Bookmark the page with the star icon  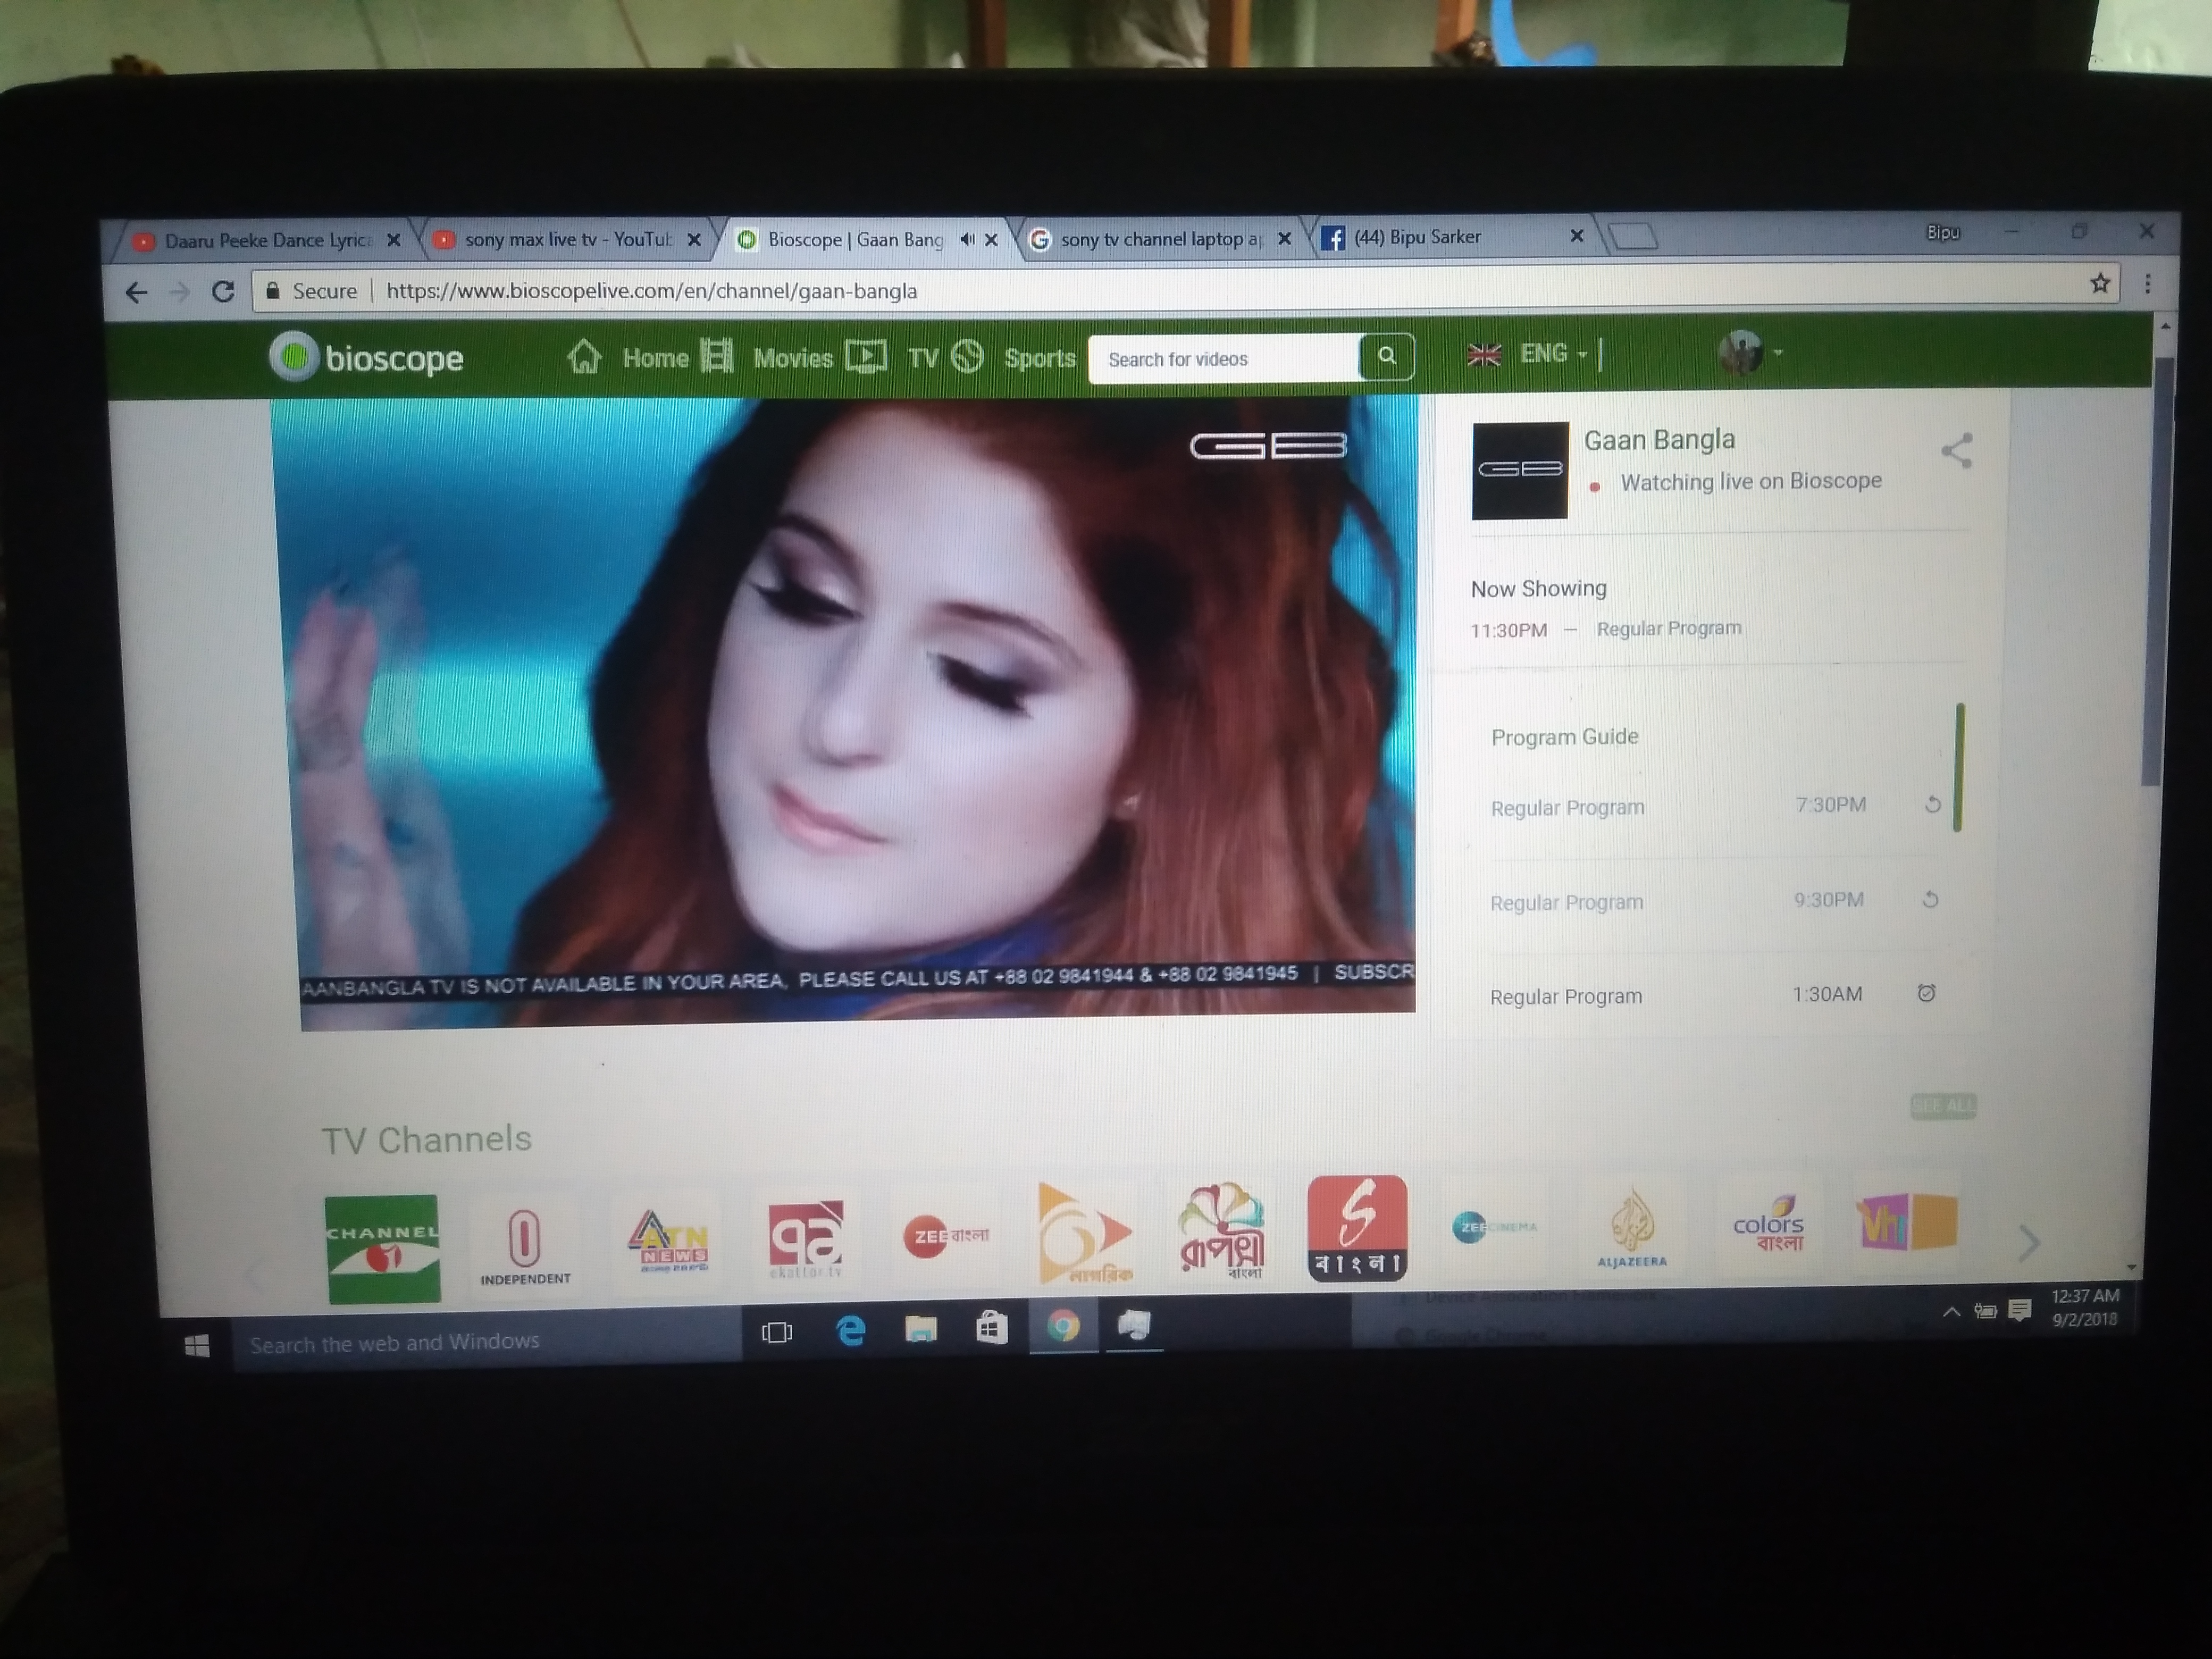coord(2100,284)
